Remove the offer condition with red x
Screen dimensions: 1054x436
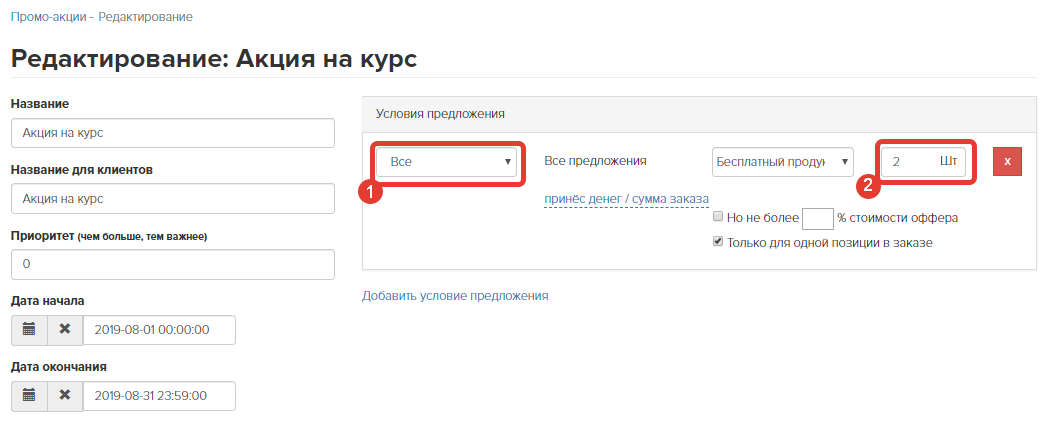(x=1007, y=162)
